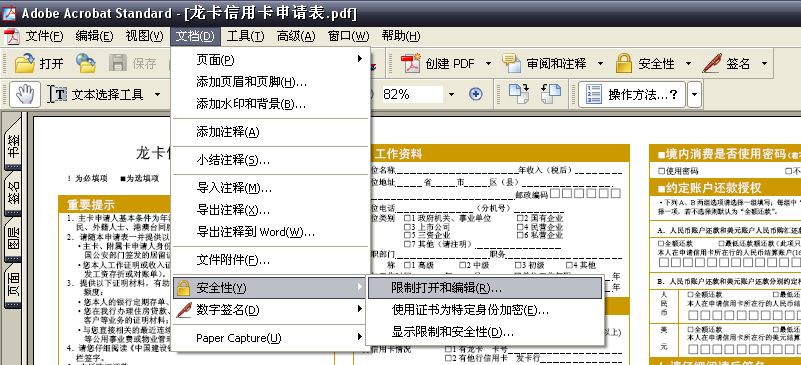Viewport: 801px width, 365px height.
Task: Choose 文件附件(F)... menu item
Action: pyautogui.click(x=270, y=260)
